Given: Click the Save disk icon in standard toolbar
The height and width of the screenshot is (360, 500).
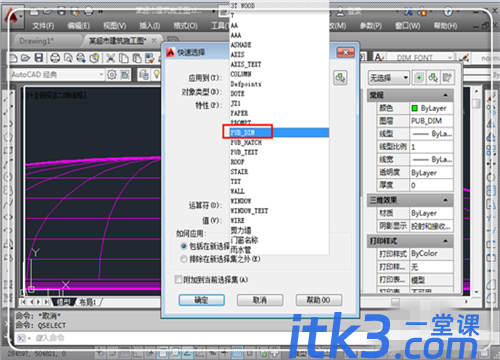Looking at the screenshot, I should (x=39, y=58).
